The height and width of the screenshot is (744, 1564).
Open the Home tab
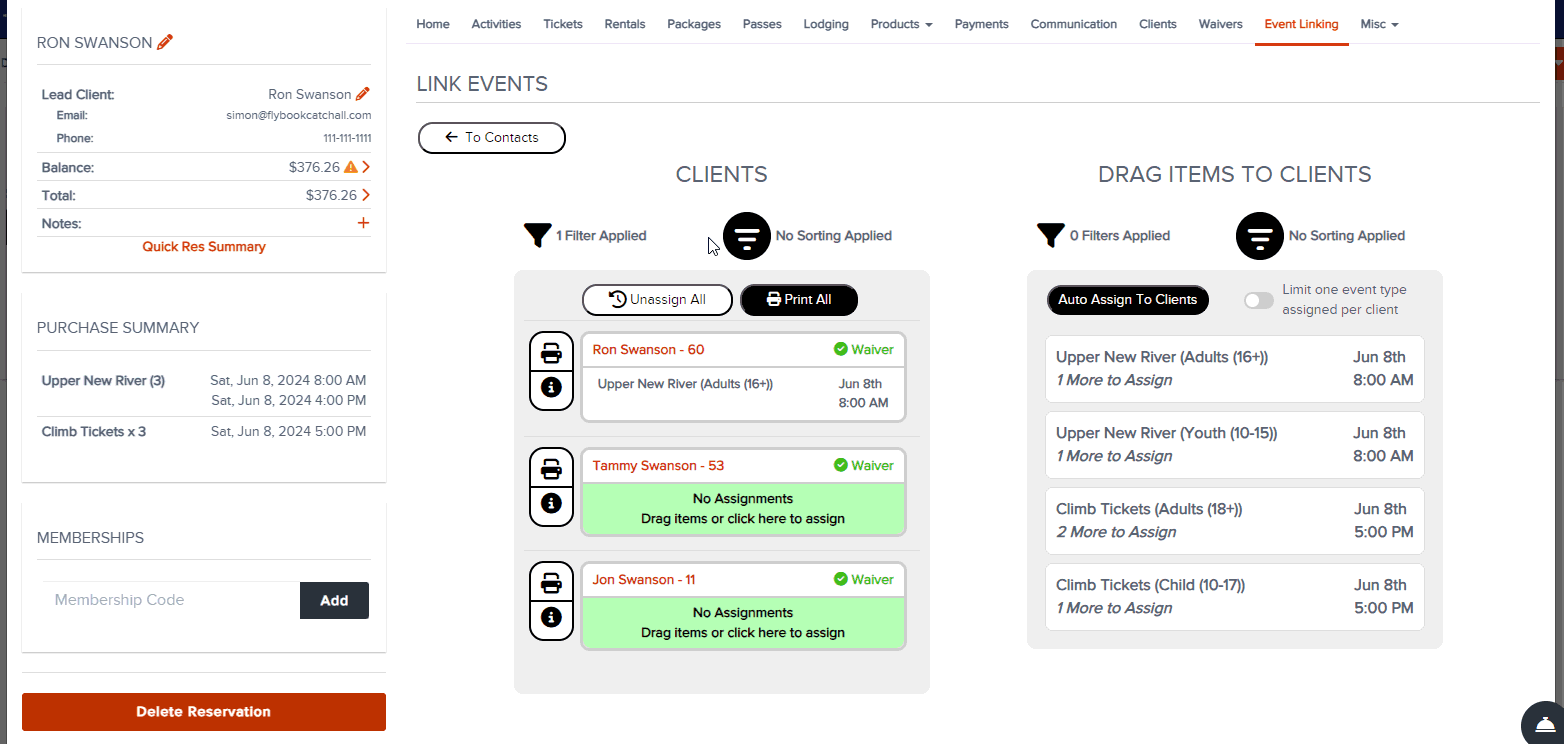pos(433,24)
